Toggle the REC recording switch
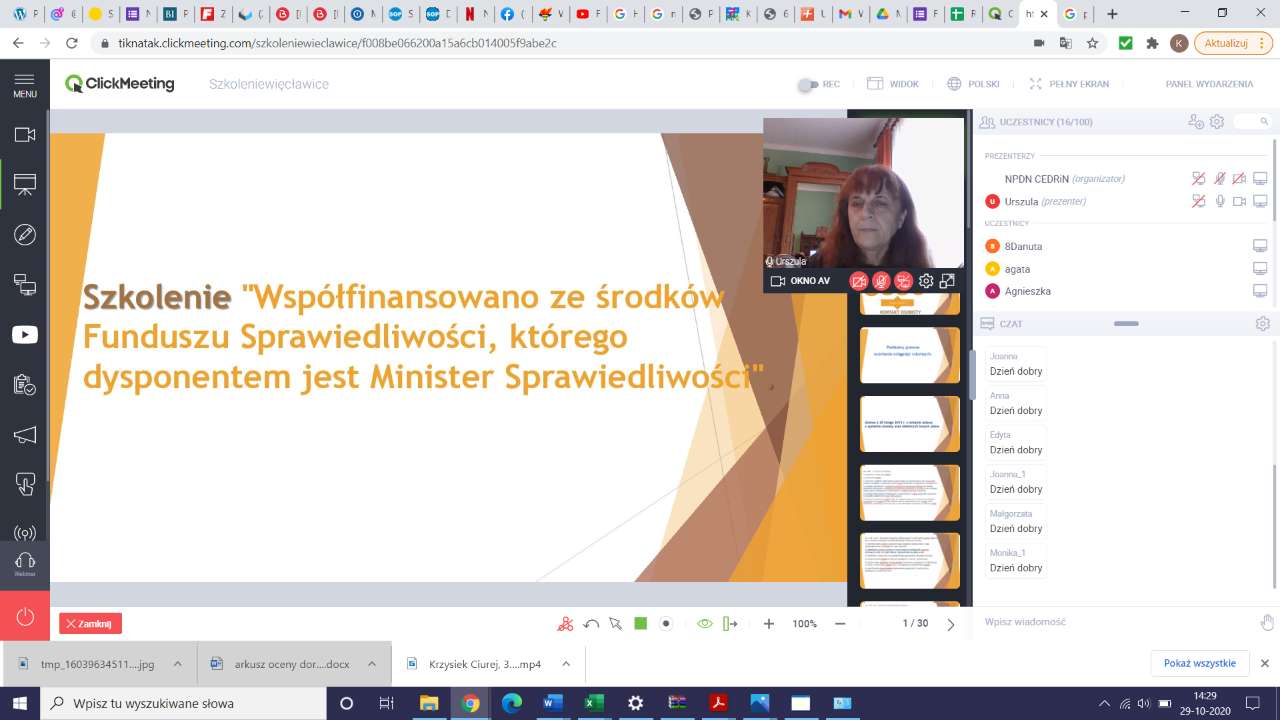The width and height of the screenshot is (1280, 720). click(808, 85)
